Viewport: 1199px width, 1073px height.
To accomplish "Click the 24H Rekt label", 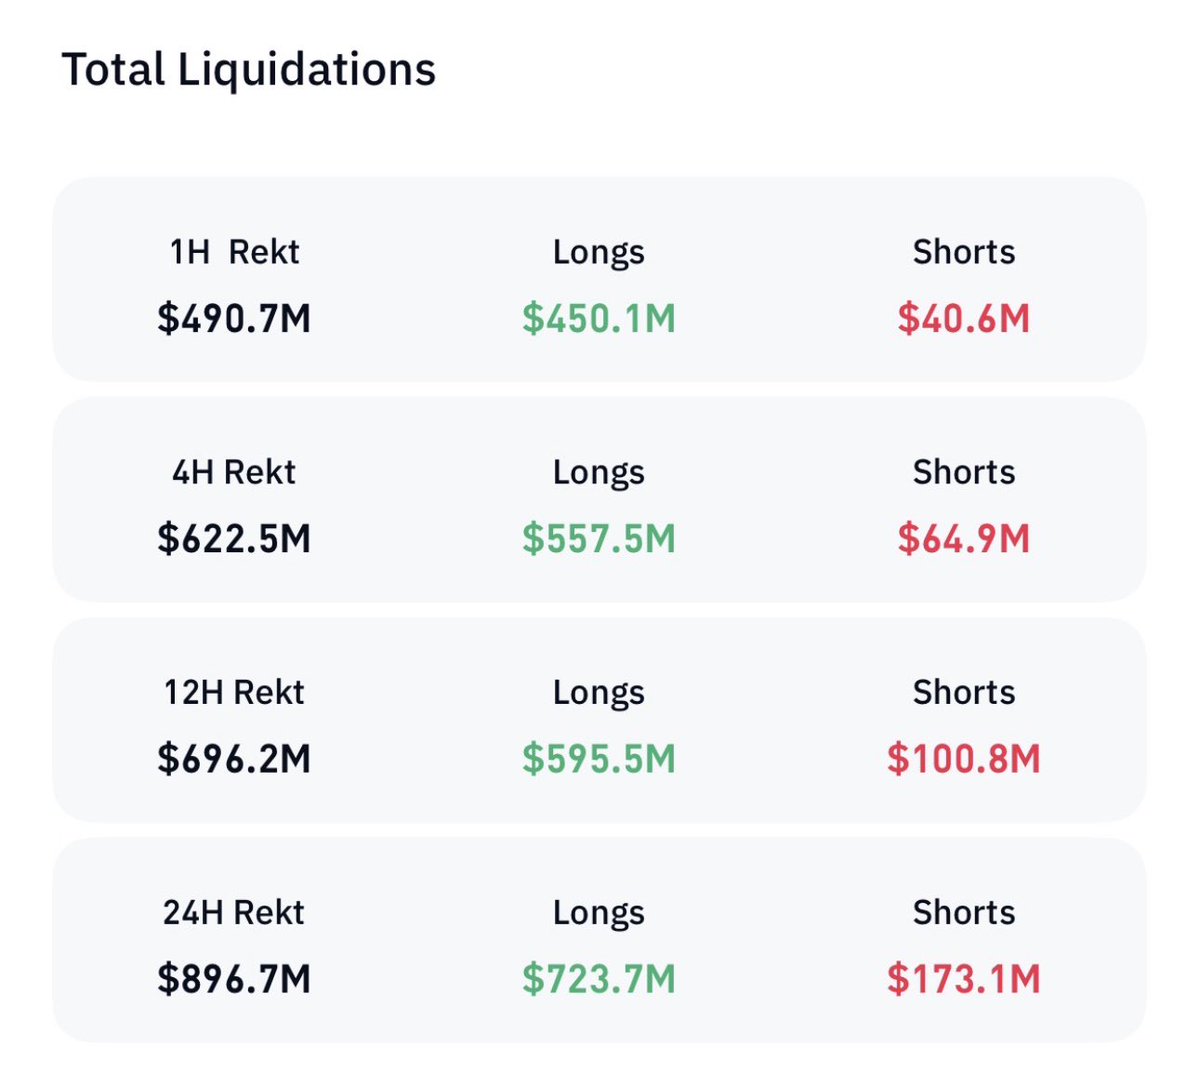I will (234, 912).
